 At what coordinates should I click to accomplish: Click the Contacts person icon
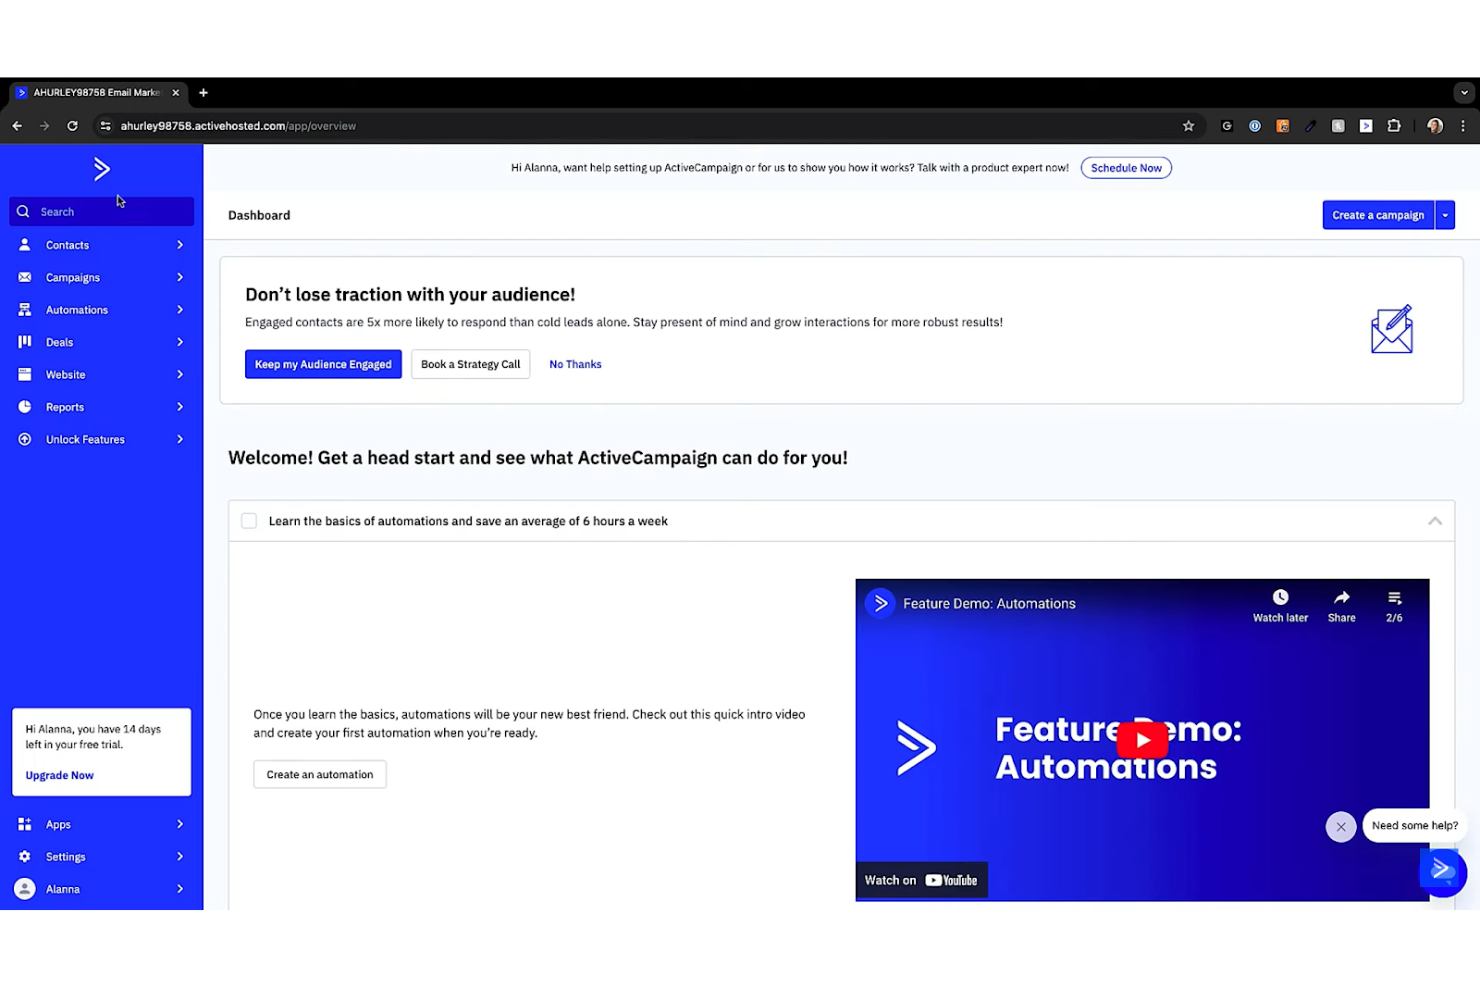pyautogui.click(x=25, y=244)
